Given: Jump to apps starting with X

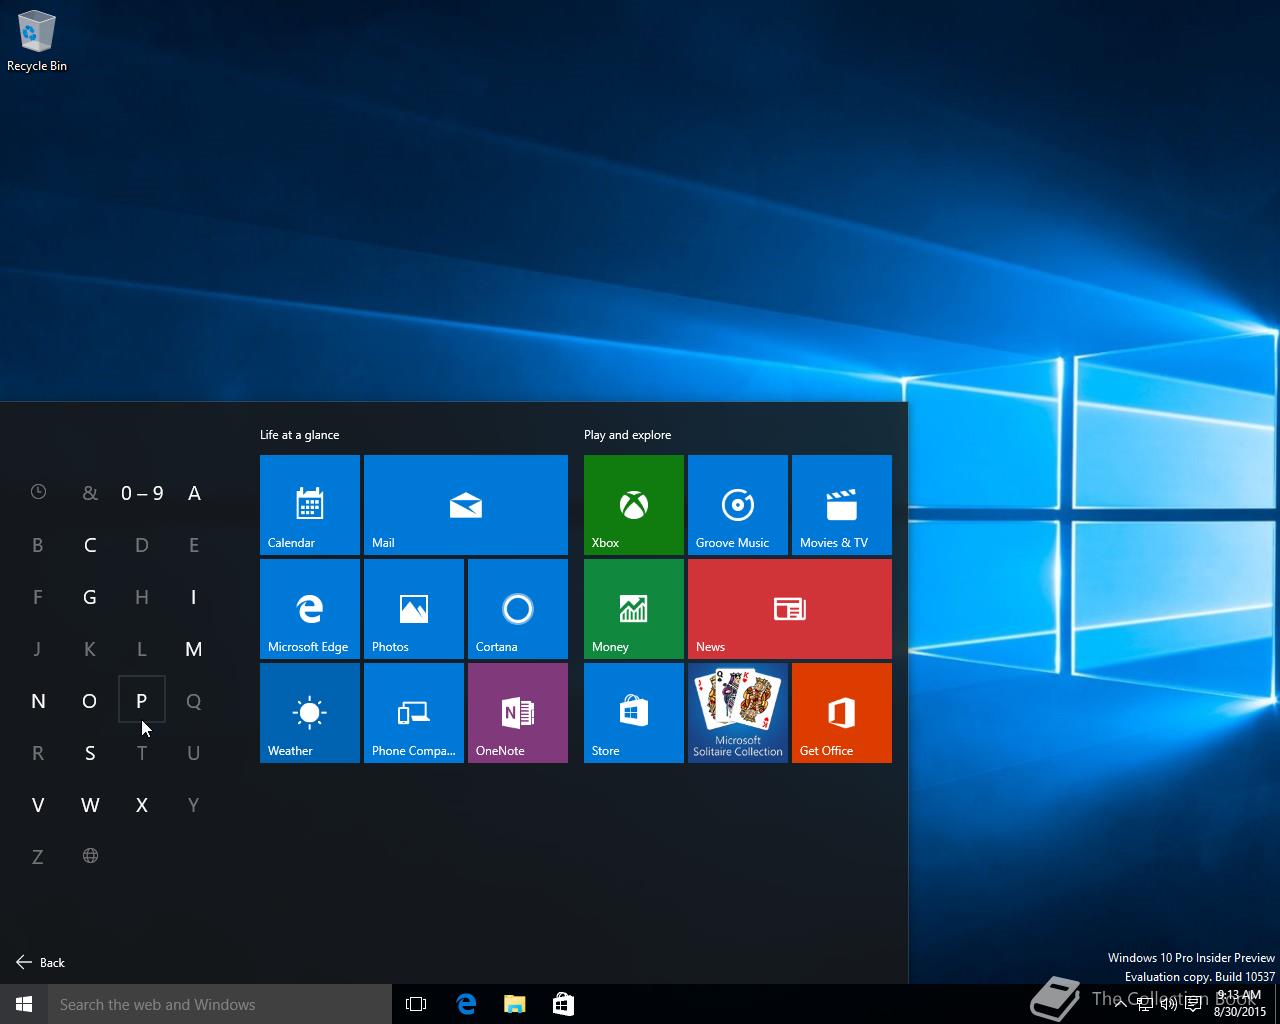Looking at the screenshot, I should 142,805.
